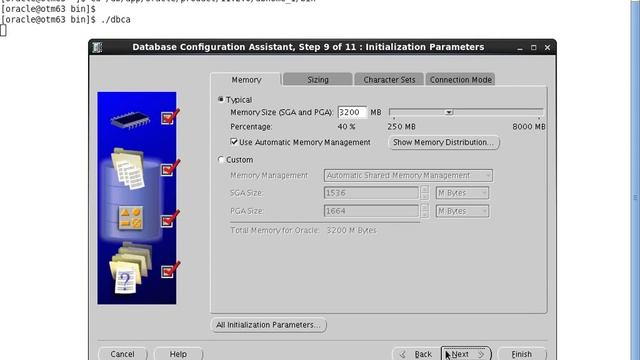Click the documents folder icon

[x=128, y=169]
